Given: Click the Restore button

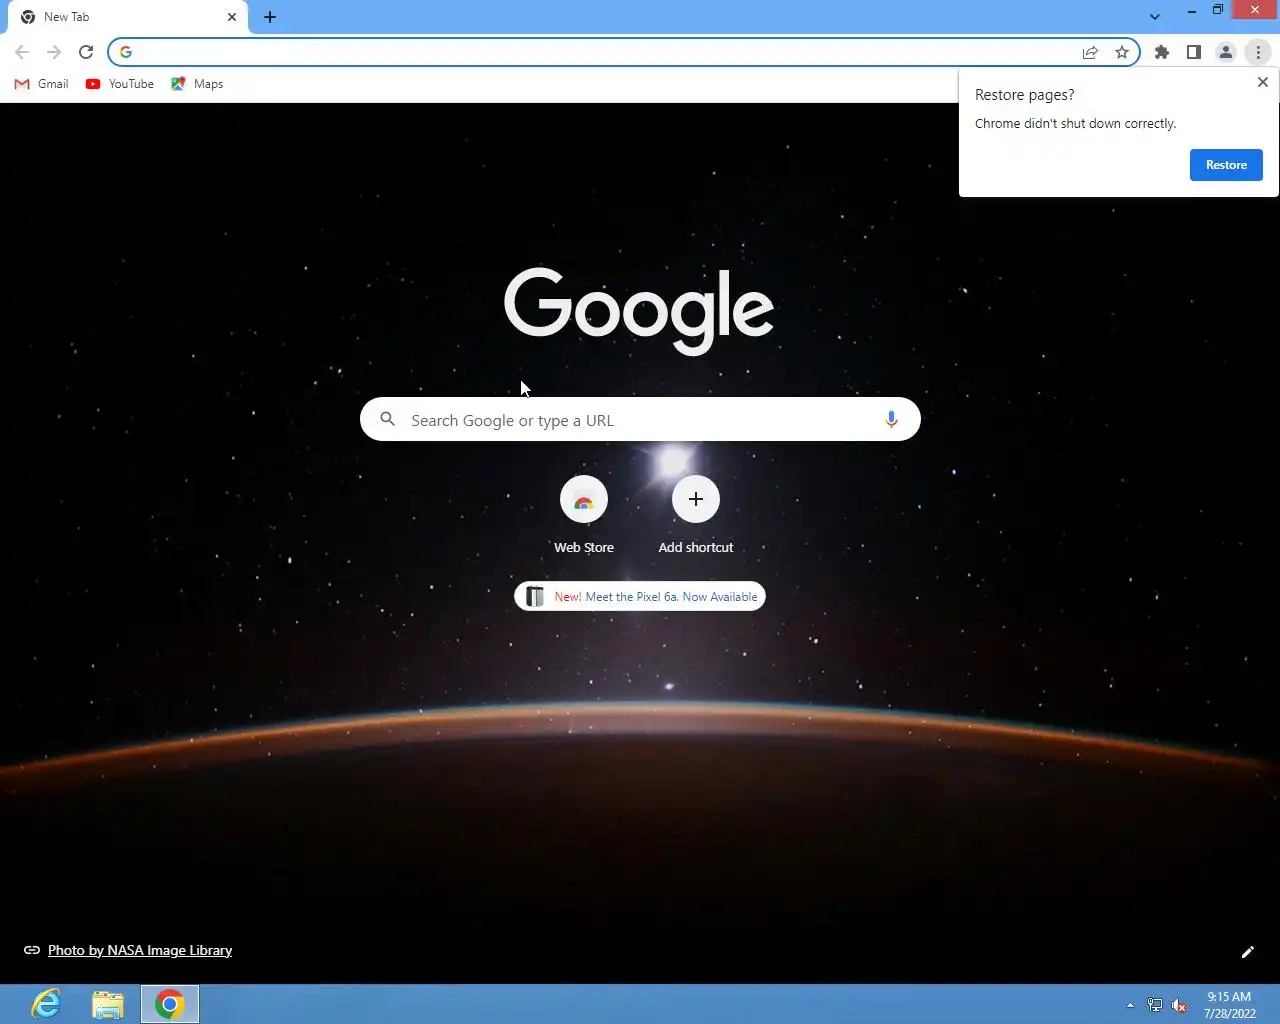Looking at the screenshot, I should (x=1226, y=165).
